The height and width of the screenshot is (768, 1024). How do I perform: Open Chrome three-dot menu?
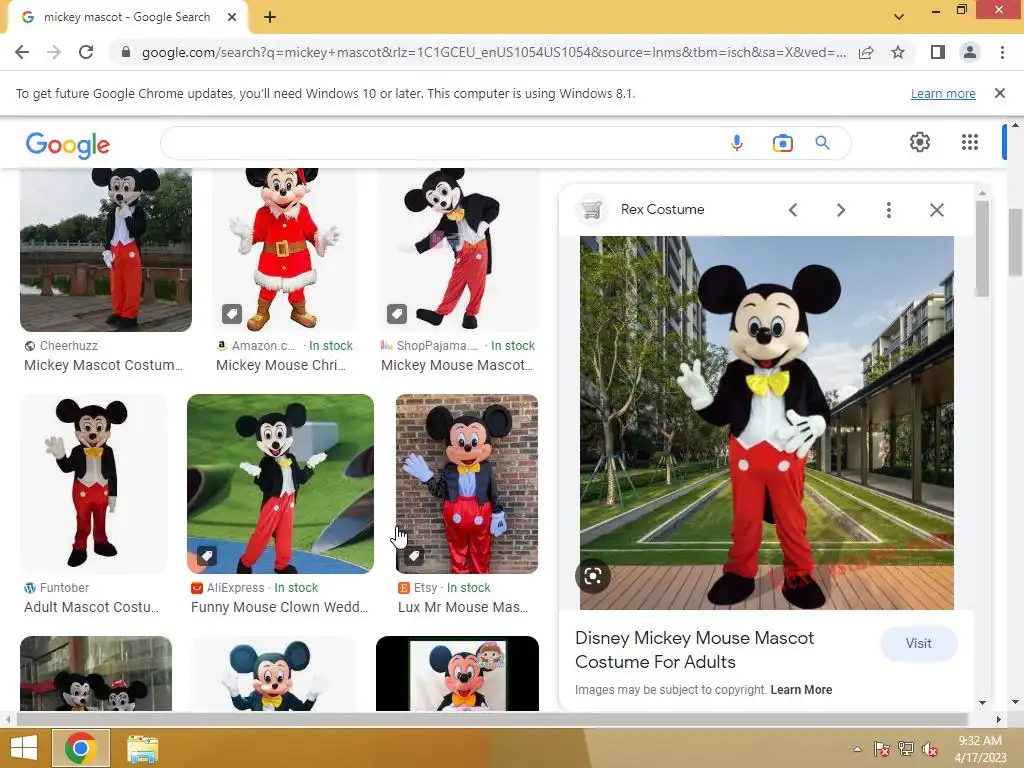[1002, 52]
